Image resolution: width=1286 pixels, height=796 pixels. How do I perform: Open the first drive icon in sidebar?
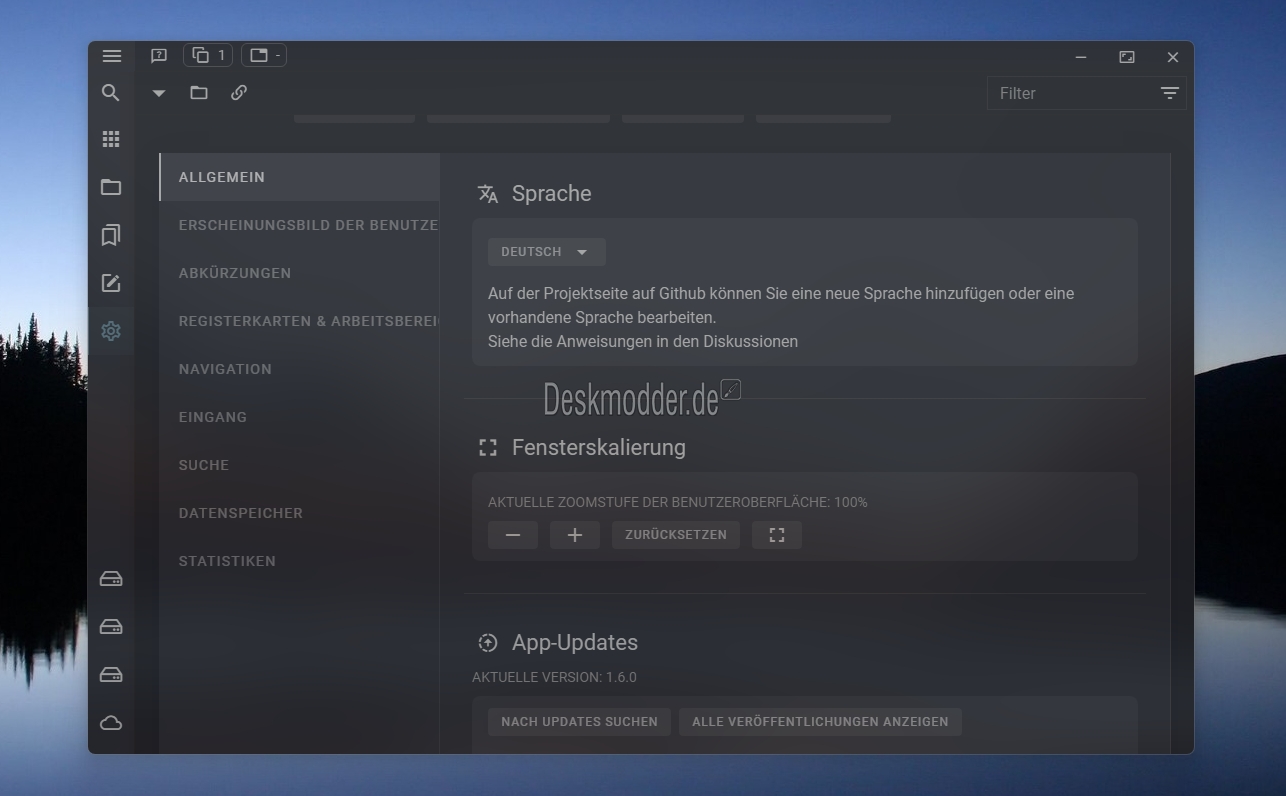coord(111,579)
